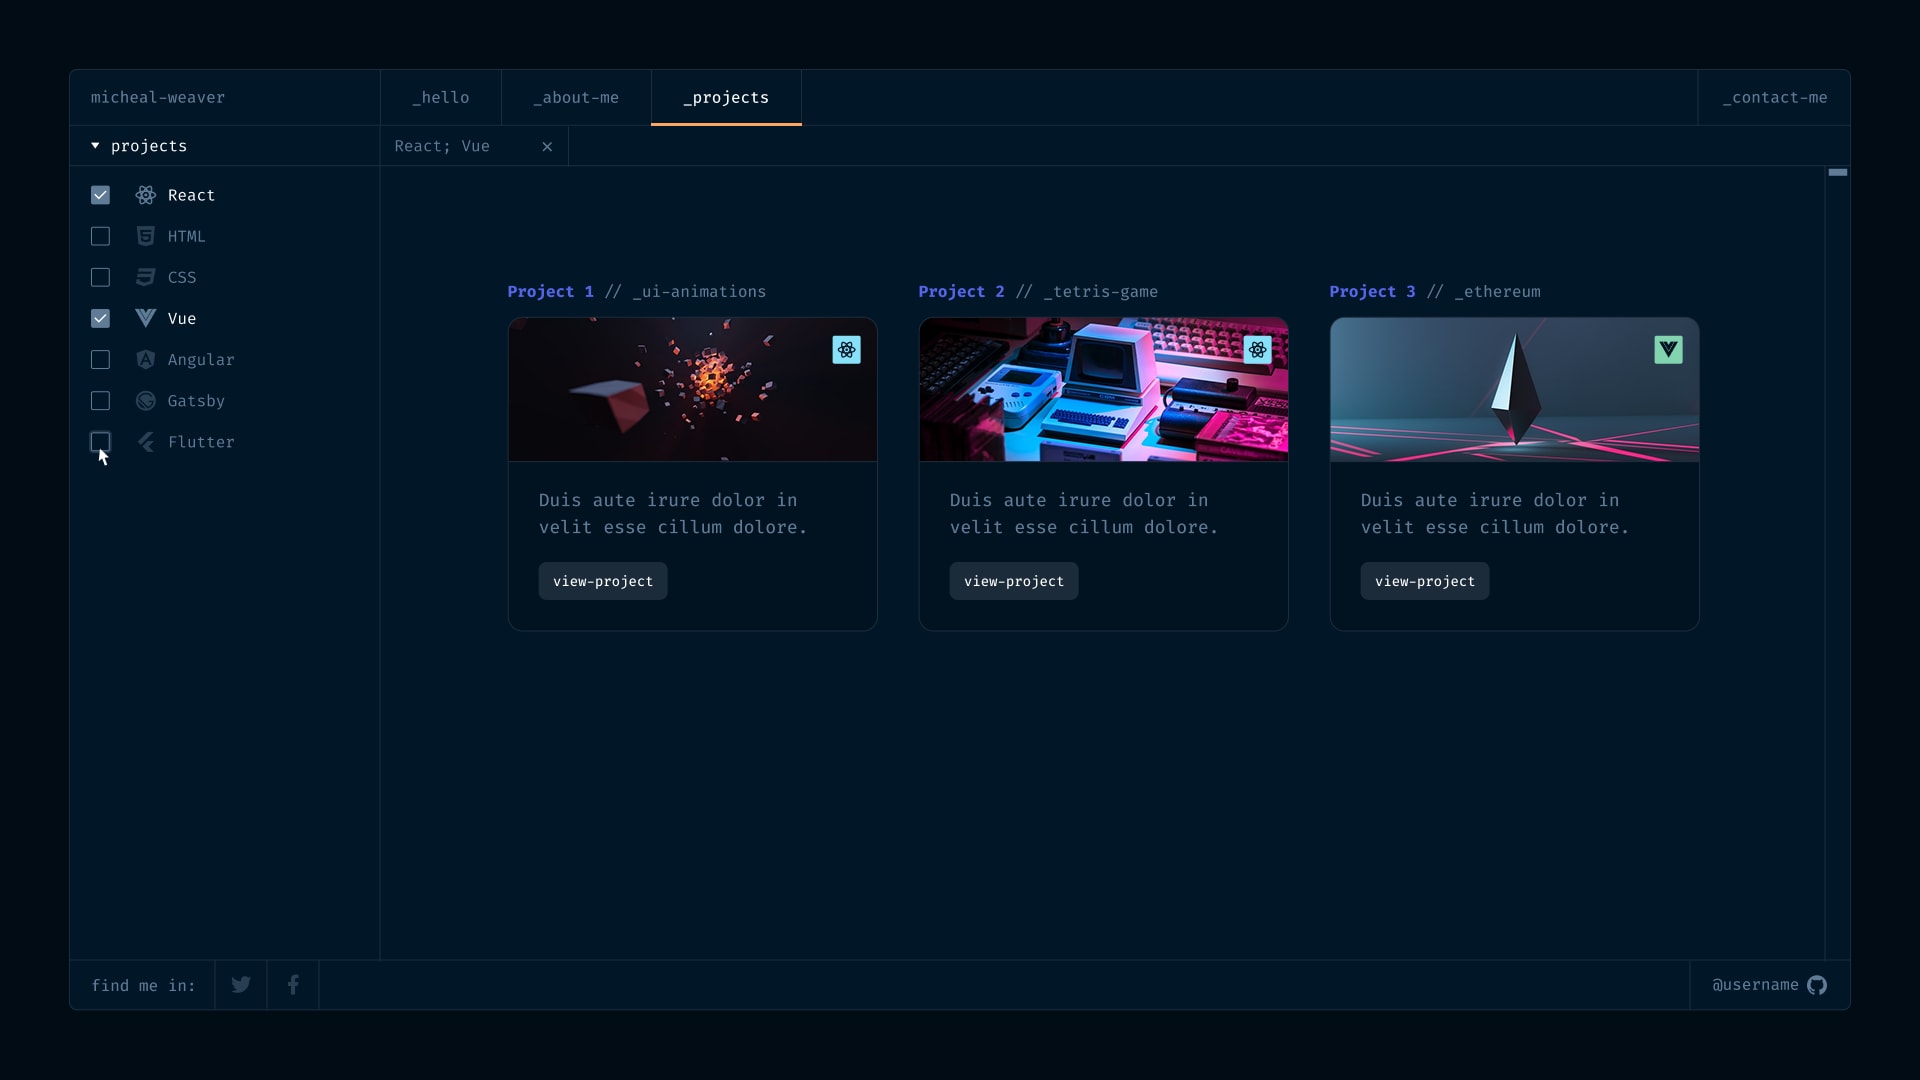Click React badge on tetris-game card
This screenshot has width=1920, height=1080.
(1257, 350)
